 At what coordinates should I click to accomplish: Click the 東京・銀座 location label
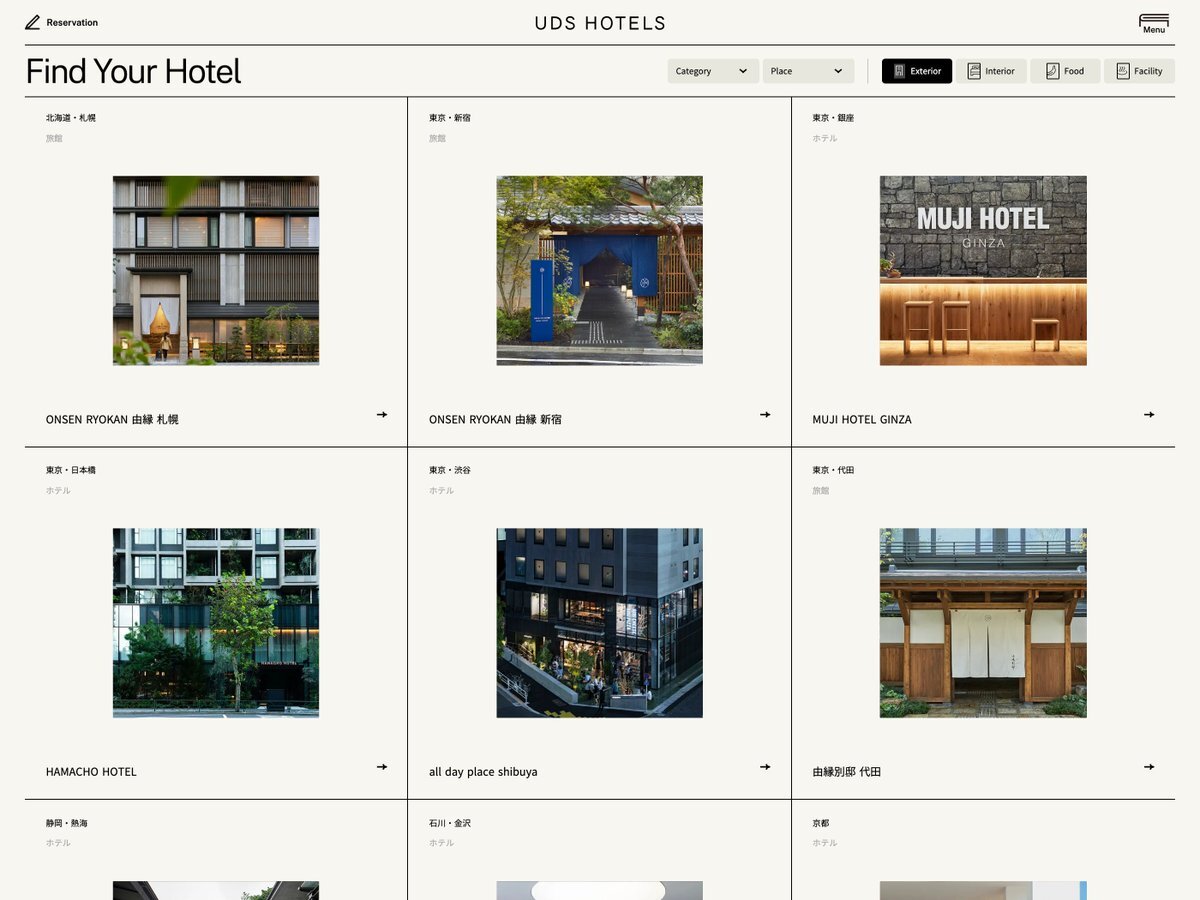[x=834, y=118]
